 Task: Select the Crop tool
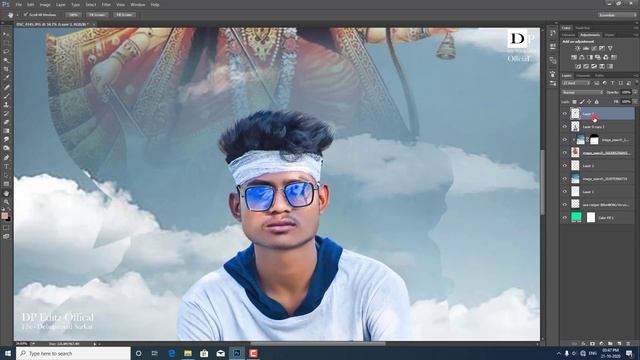click(x=6, y=69)
